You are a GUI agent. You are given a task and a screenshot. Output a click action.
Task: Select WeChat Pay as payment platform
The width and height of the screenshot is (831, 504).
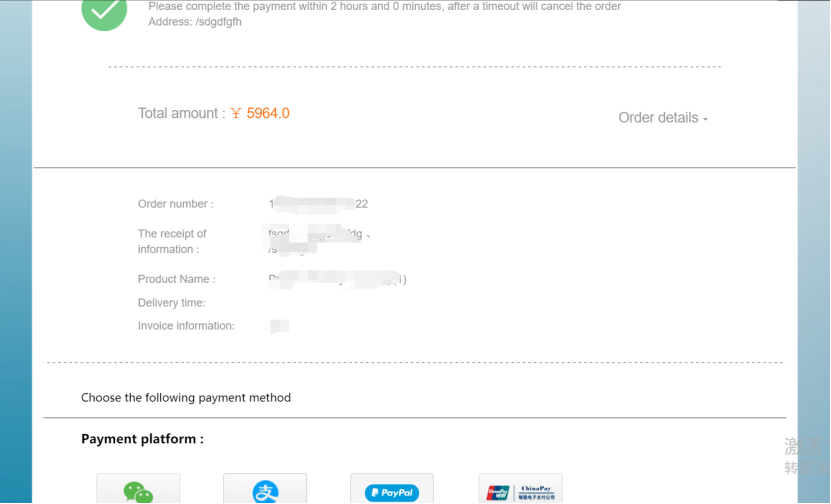pyautogui.click(x=138, y=488)
